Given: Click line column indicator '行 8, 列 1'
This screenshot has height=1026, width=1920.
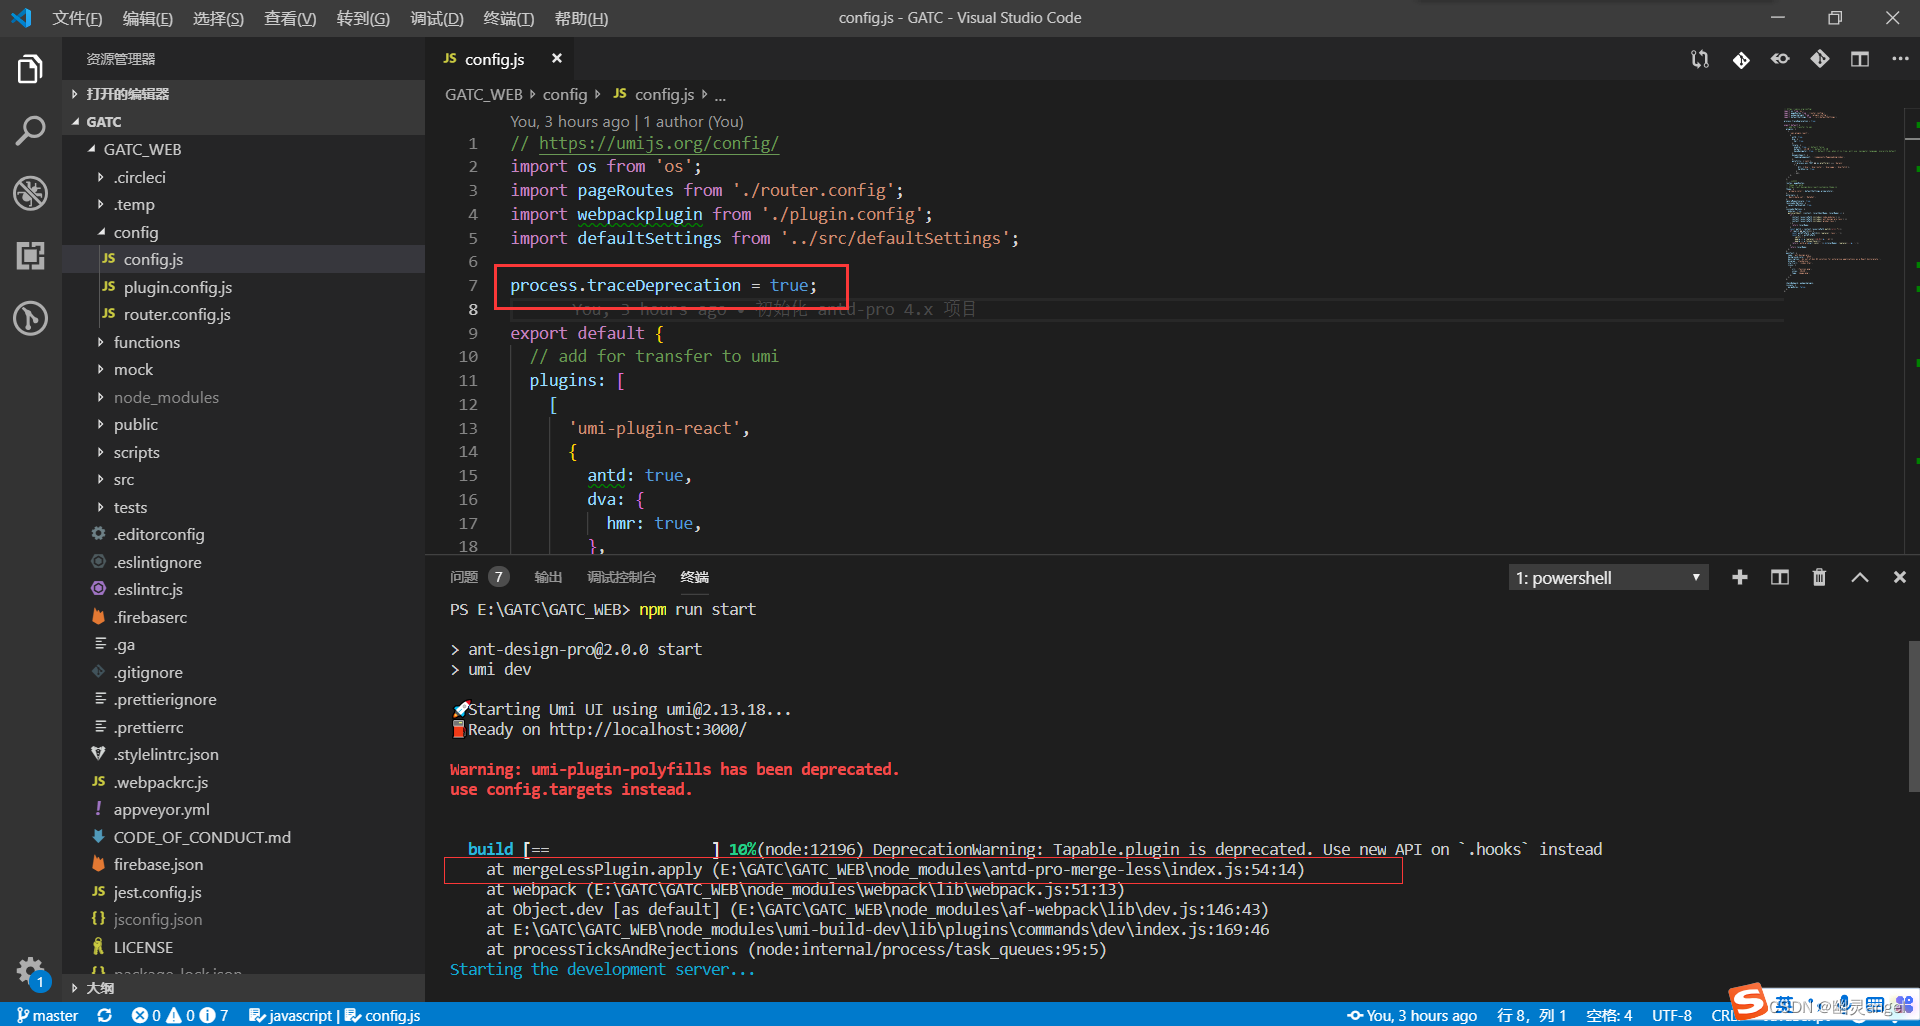Looking at the screenshot, I should pyautogui.click(x=1531, y=1015).
